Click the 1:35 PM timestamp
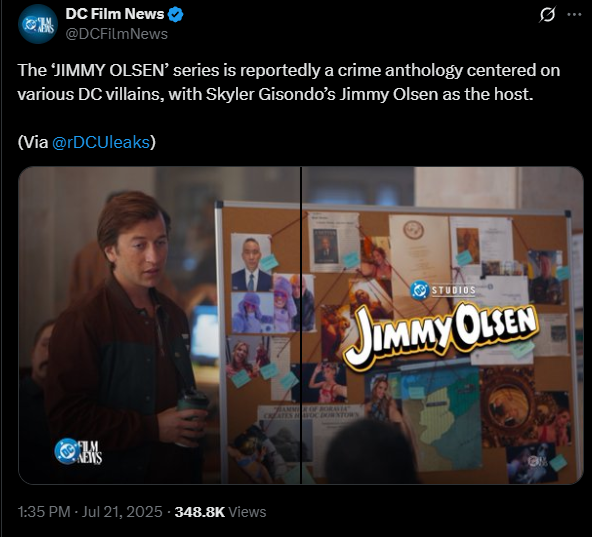The image size is (592, 537). pyautogui.click(x=44, y=512)
